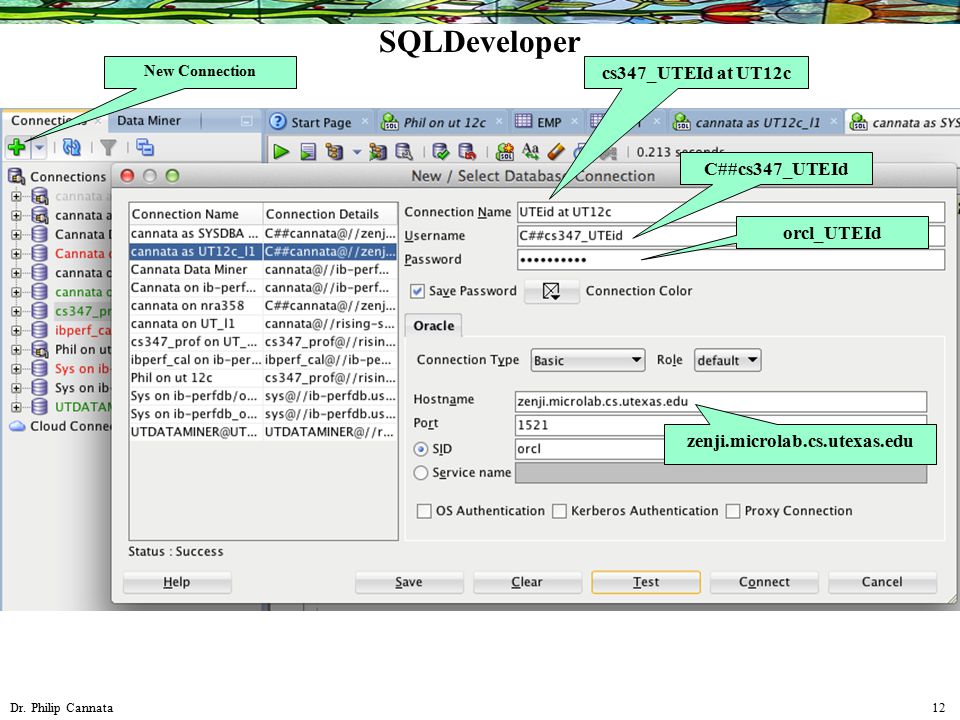Screen dimensions: 960x720
Task: Click the Test button
Action: [x=646, y=582]
